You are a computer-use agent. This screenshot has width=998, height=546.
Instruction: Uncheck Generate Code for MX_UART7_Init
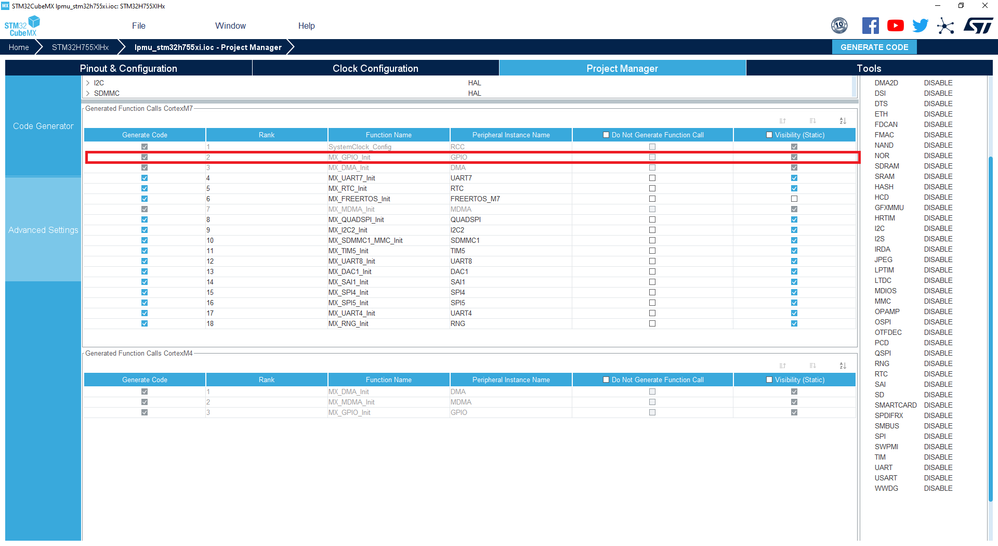coord(144,178)
